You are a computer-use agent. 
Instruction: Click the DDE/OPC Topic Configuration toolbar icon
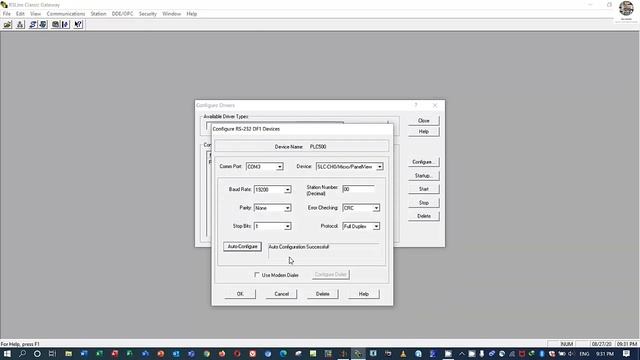56,24
